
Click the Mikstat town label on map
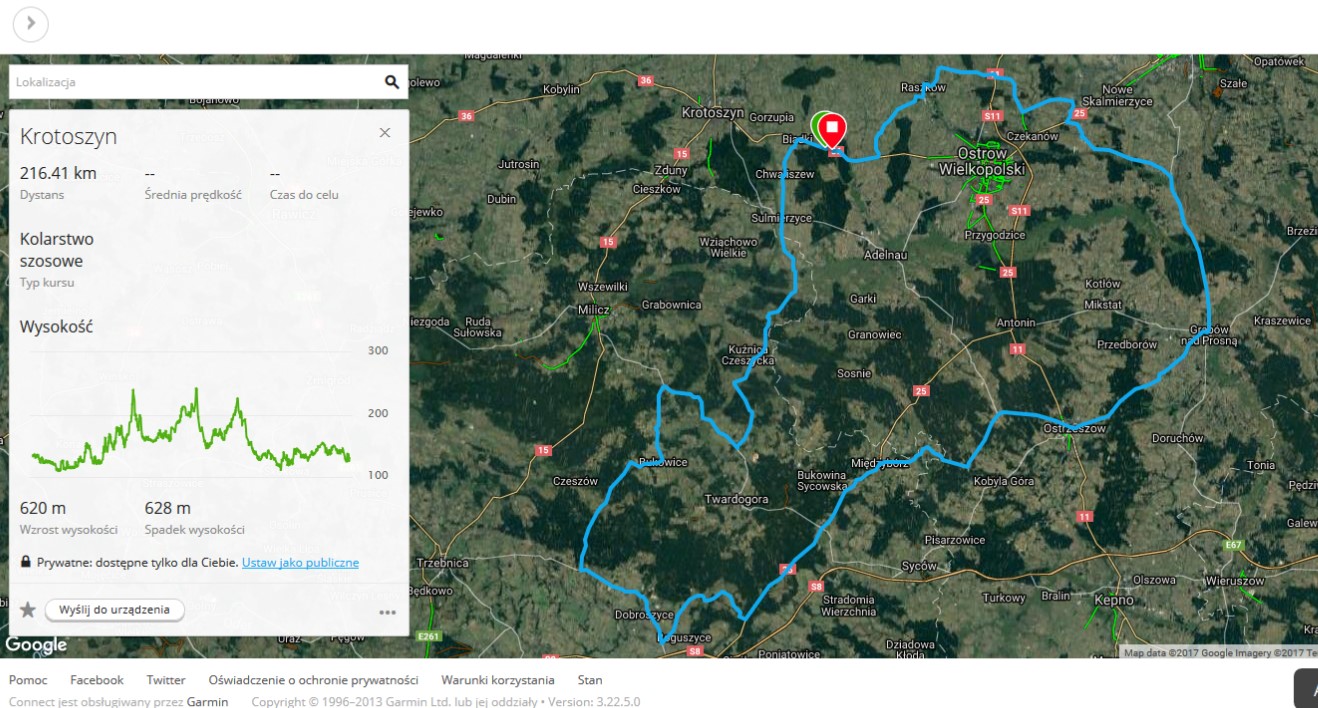[1103, 304]
